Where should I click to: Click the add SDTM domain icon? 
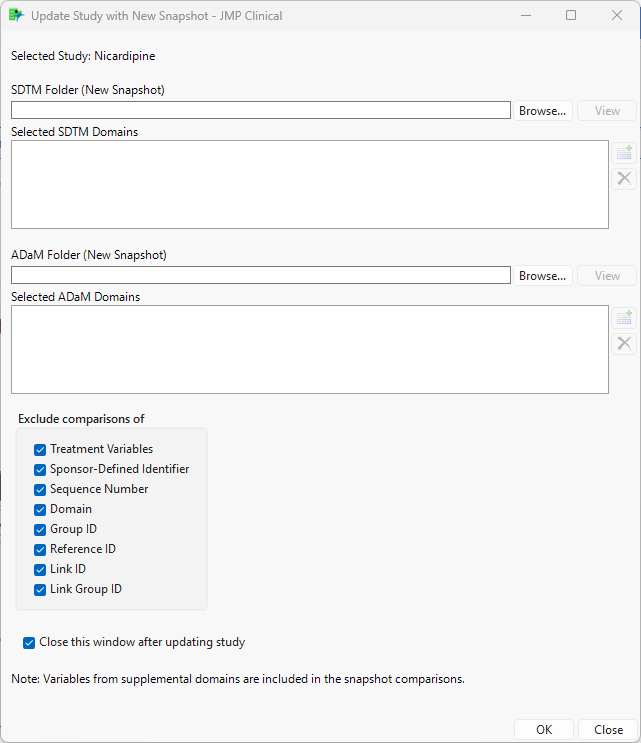624,153
